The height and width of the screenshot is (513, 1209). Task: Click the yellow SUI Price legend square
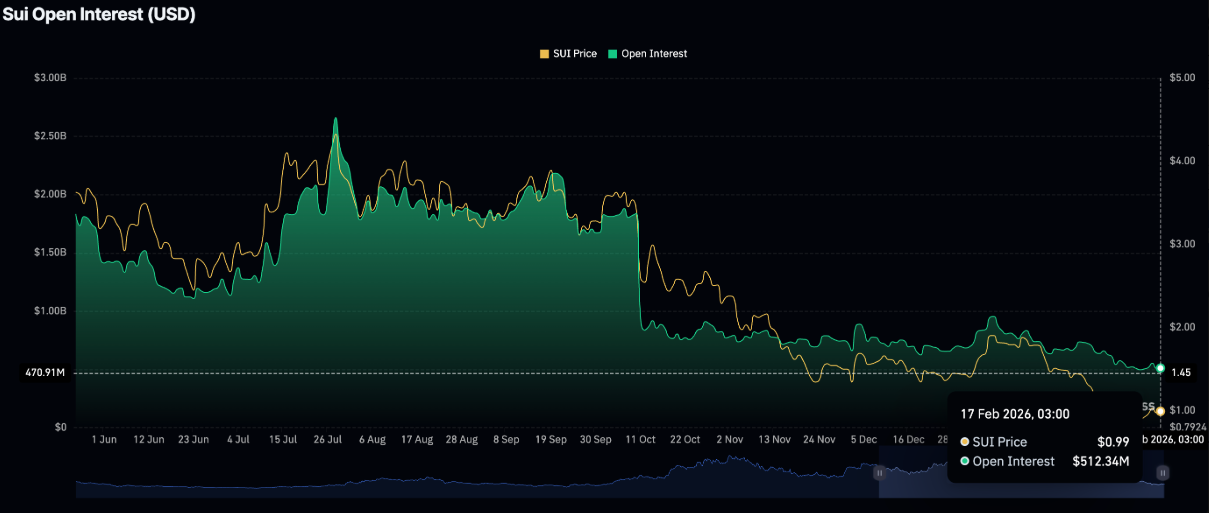(x=544, y=54)
